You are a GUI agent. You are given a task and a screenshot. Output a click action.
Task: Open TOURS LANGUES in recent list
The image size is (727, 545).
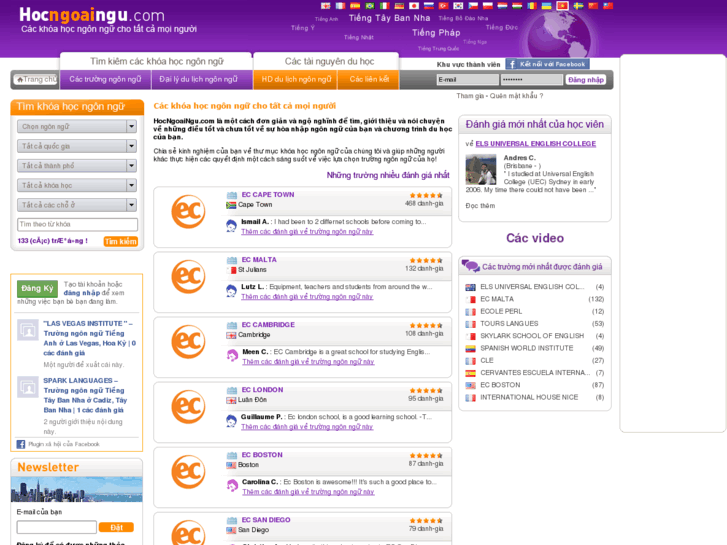click(509, 323)
